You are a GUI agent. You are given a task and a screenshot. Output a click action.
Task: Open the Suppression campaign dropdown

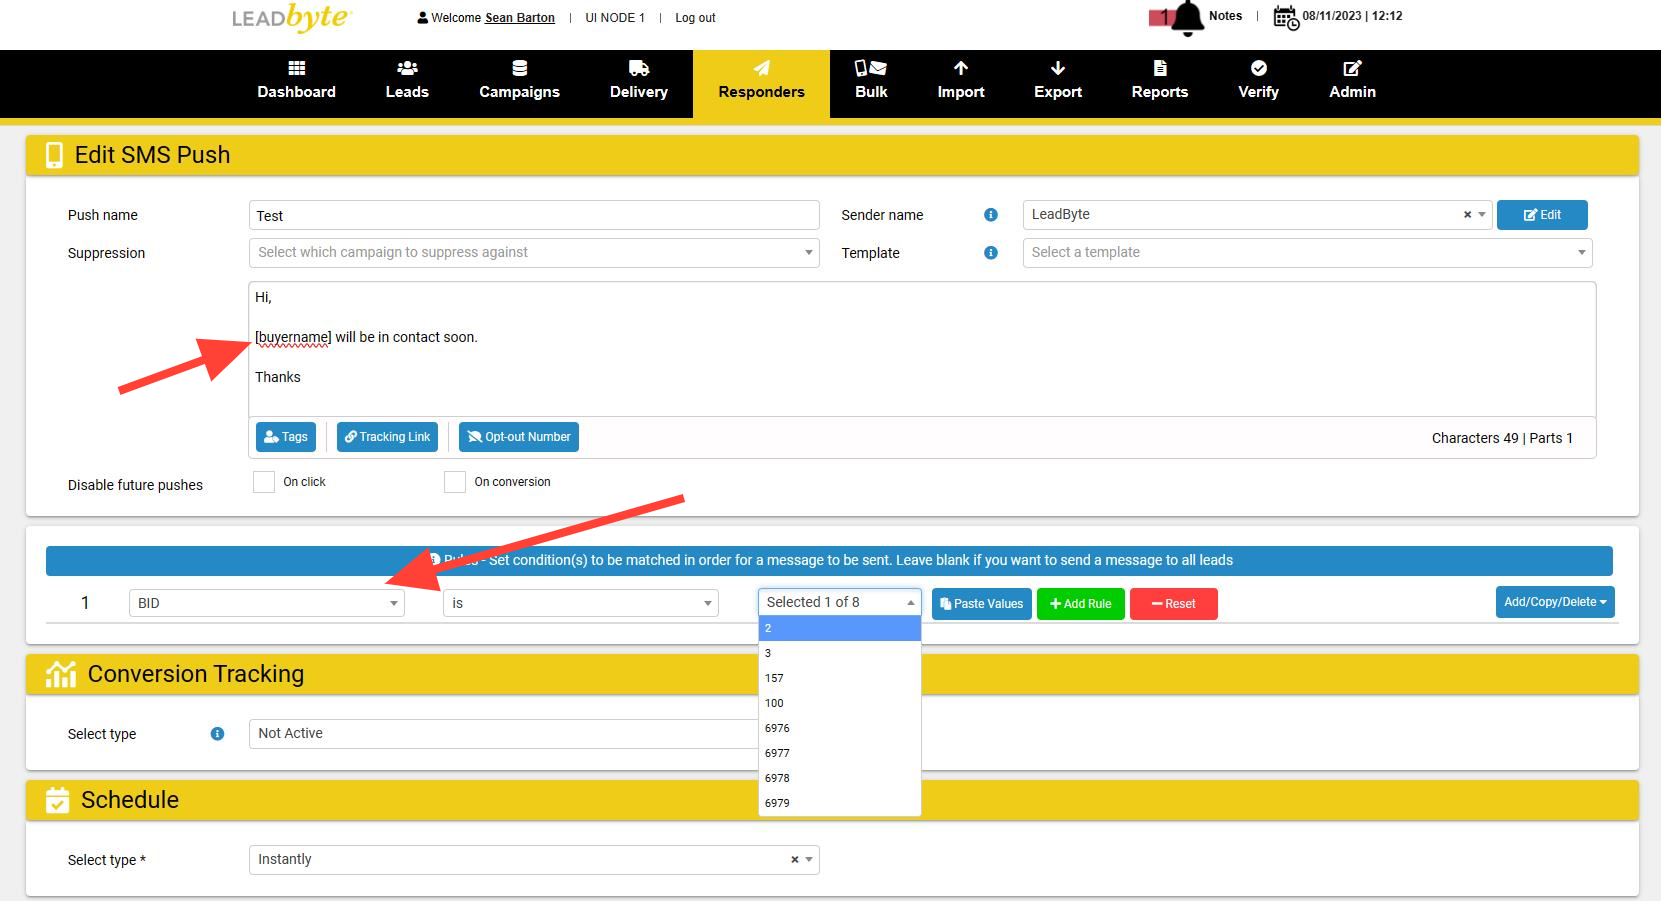(x=534, y=253)
